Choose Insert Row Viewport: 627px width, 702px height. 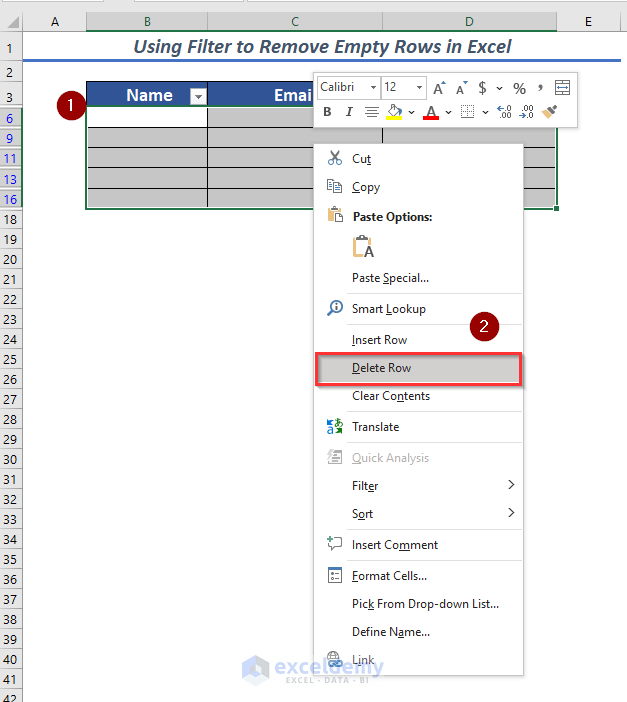[418, 340]
